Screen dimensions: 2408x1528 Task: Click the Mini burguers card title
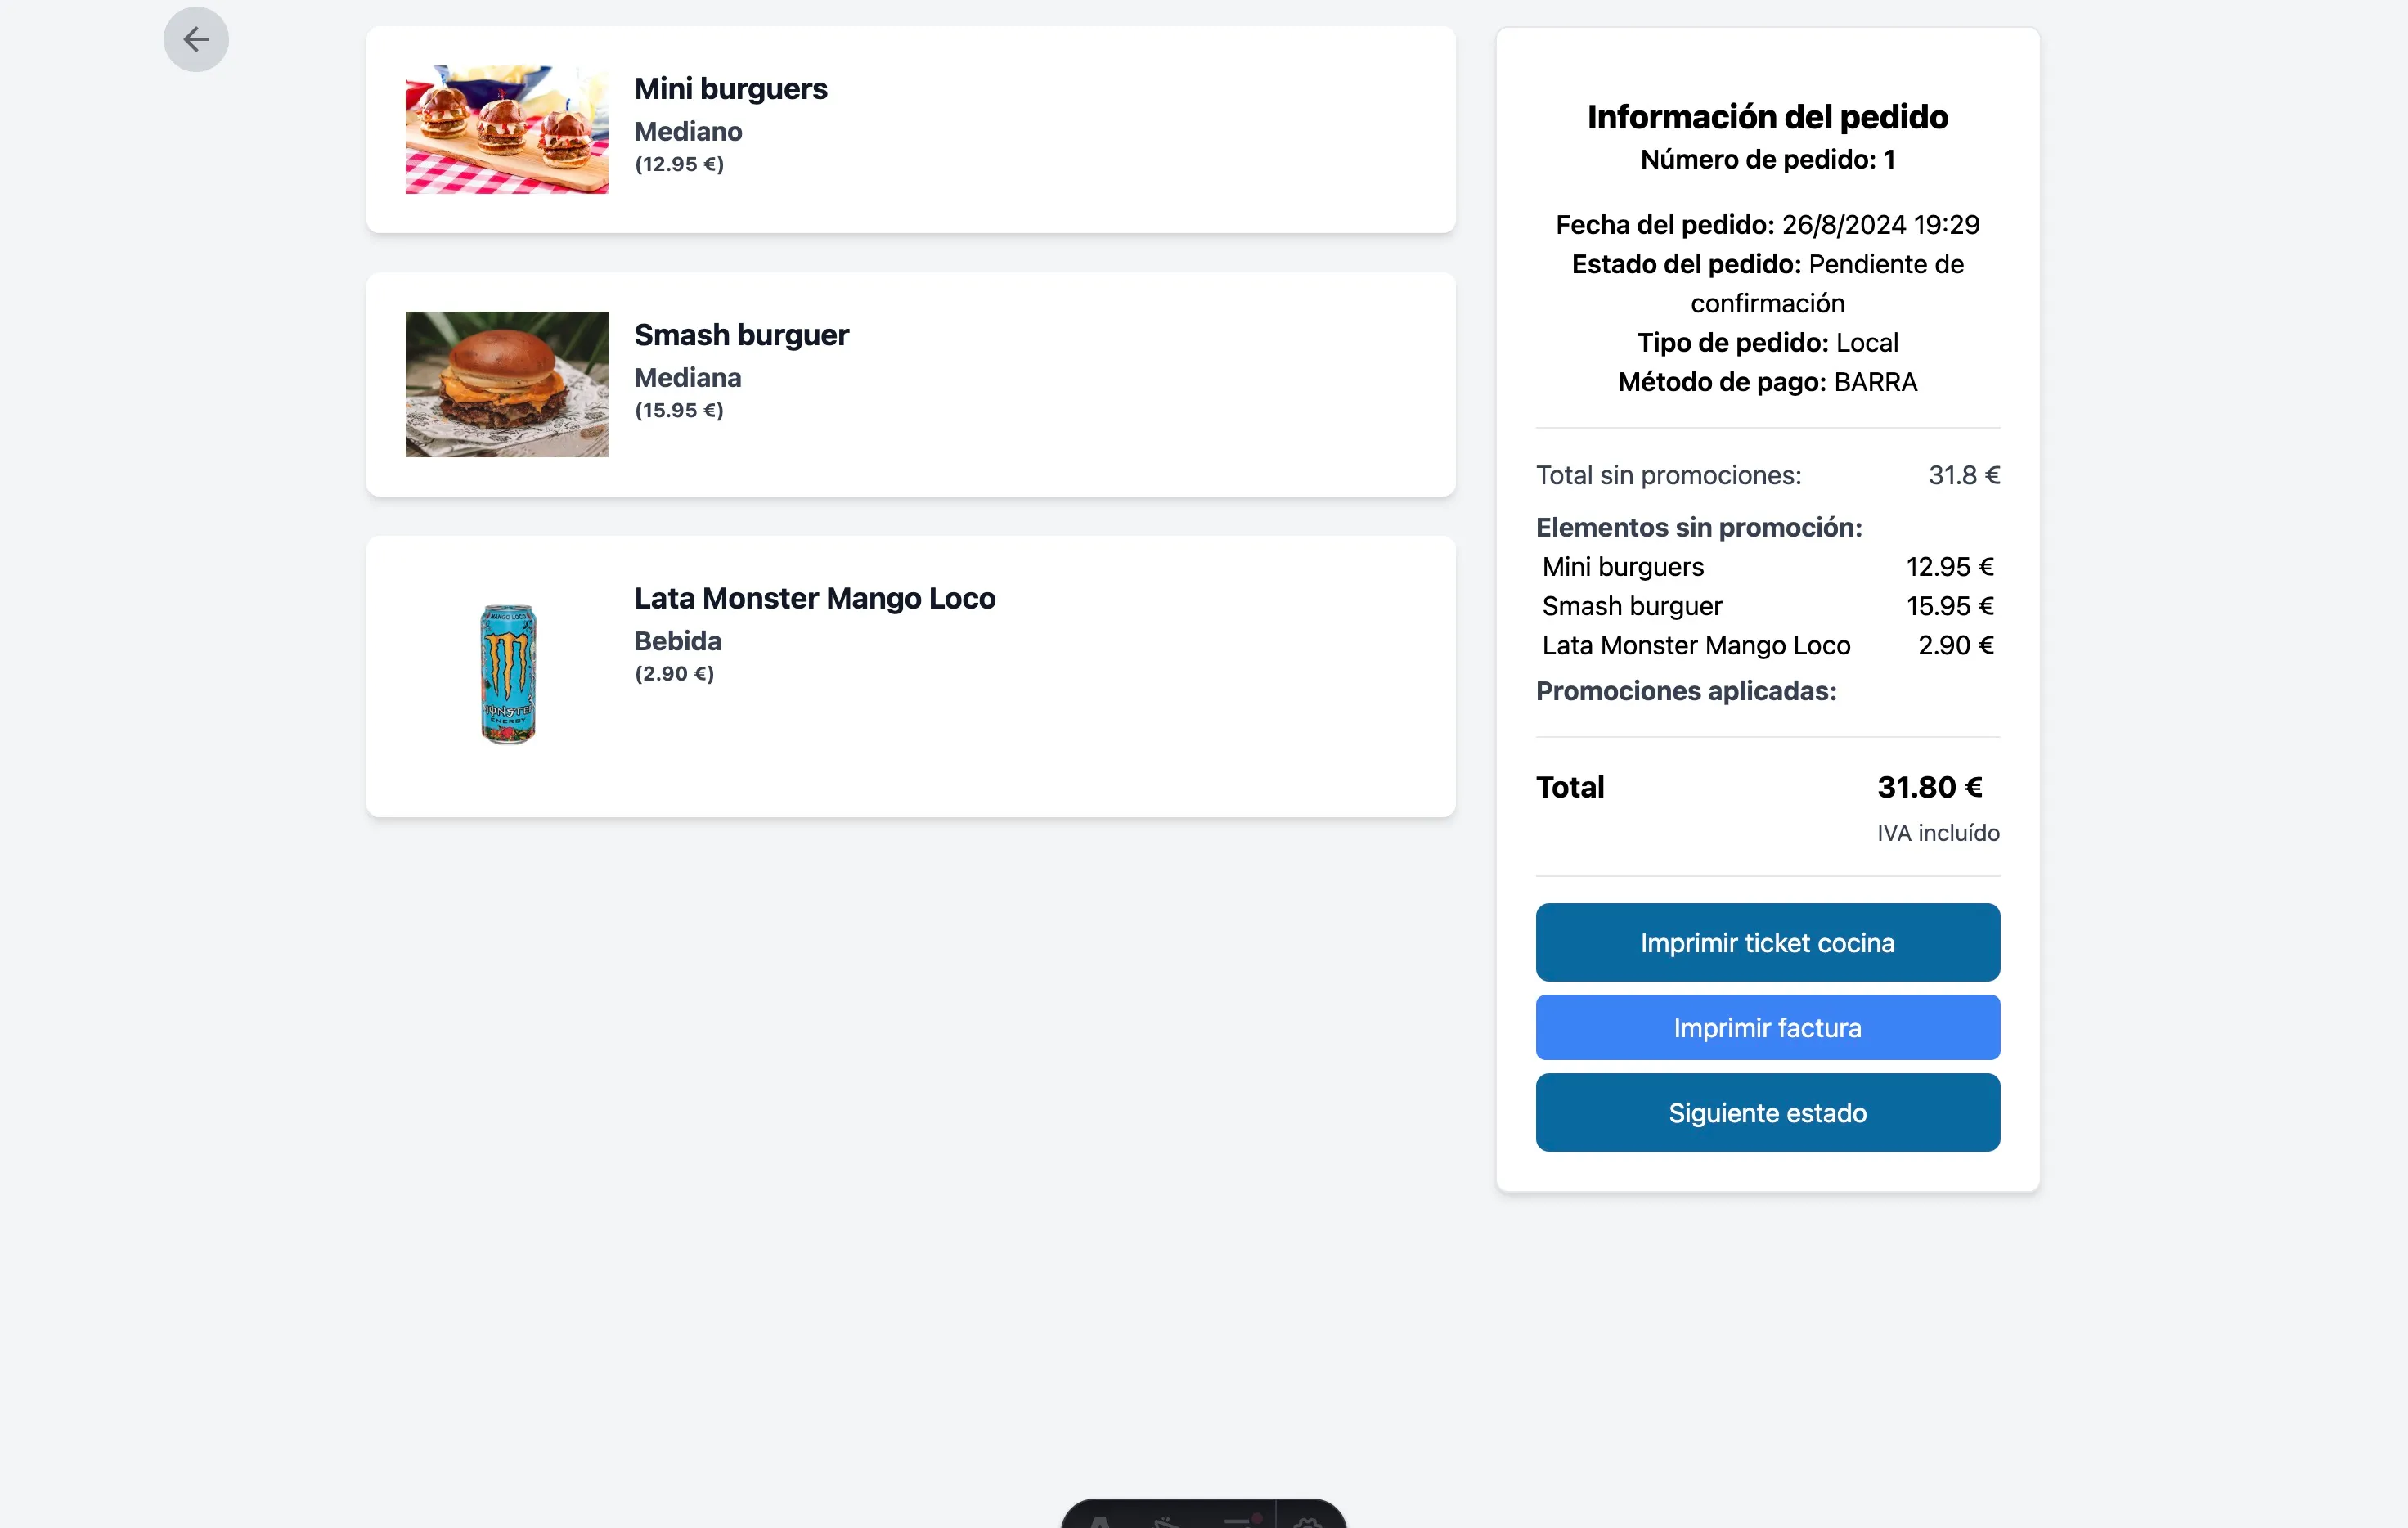pyautogui.click(x=730, y=88)
